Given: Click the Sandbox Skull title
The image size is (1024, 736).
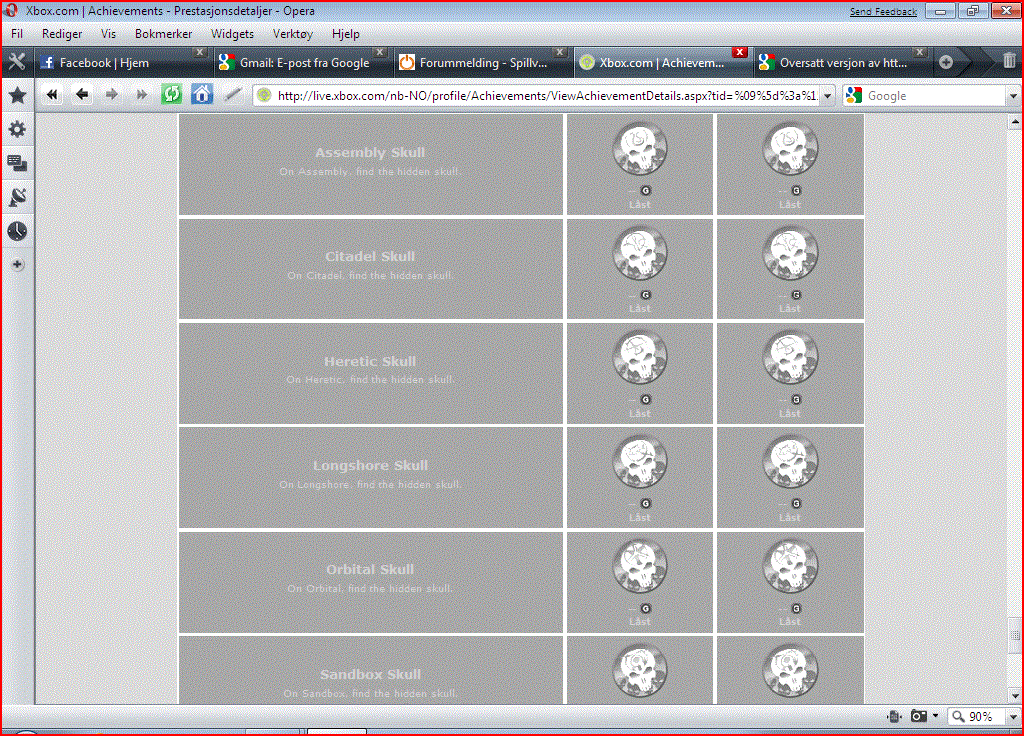Looking at the screenshot, I should click(x=370, y=674).
